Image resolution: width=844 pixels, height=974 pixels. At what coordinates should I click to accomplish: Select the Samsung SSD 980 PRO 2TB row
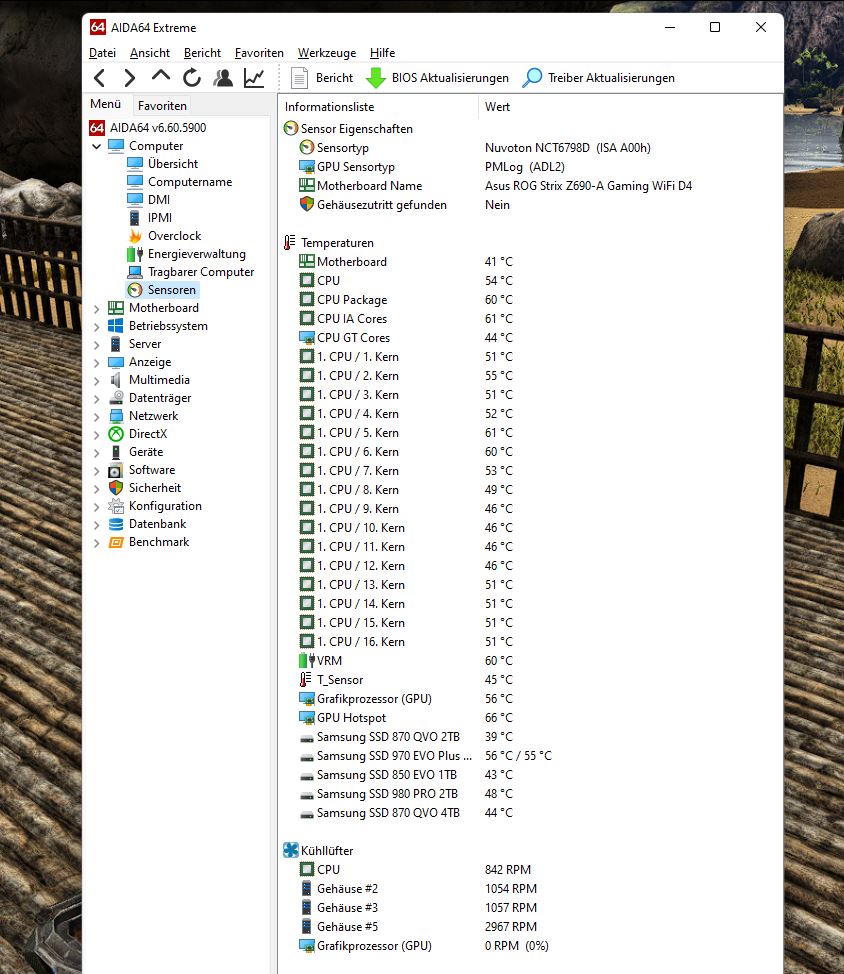pos(531,793)
